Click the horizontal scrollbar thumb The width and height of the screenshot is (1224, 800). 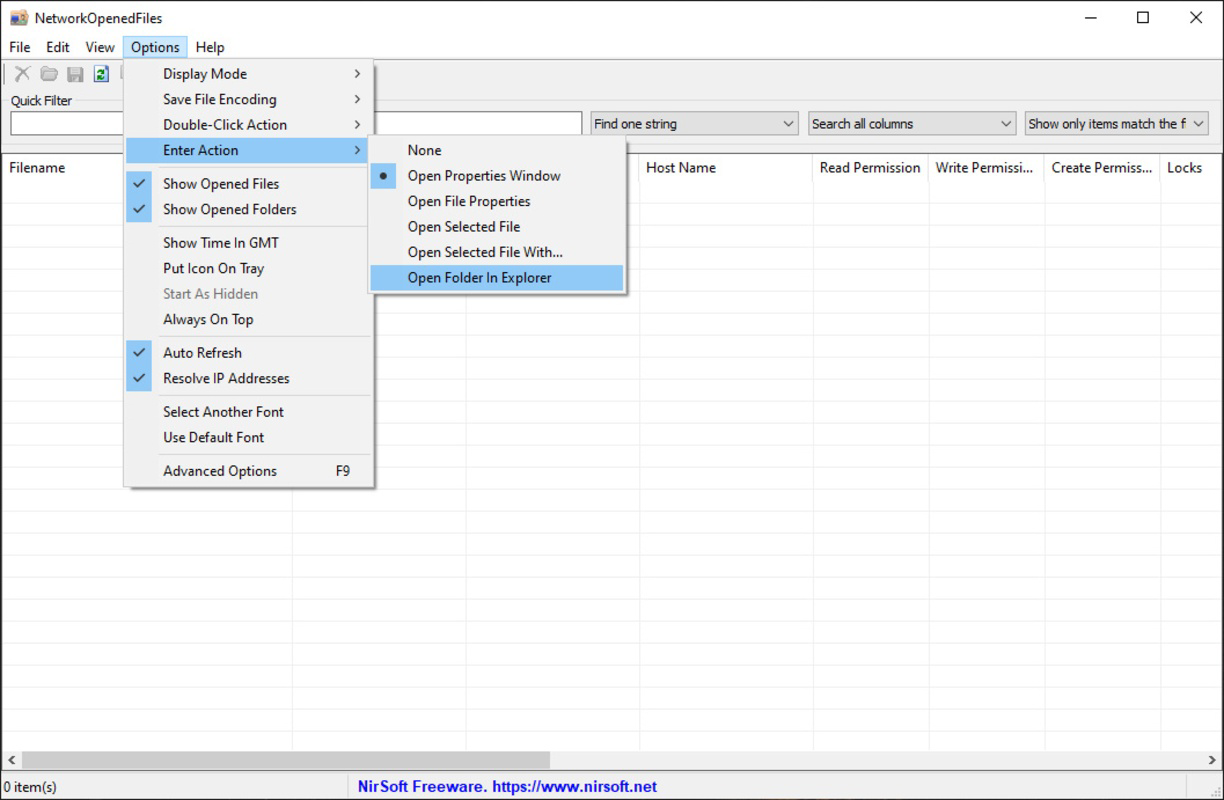tap(285, 760)
